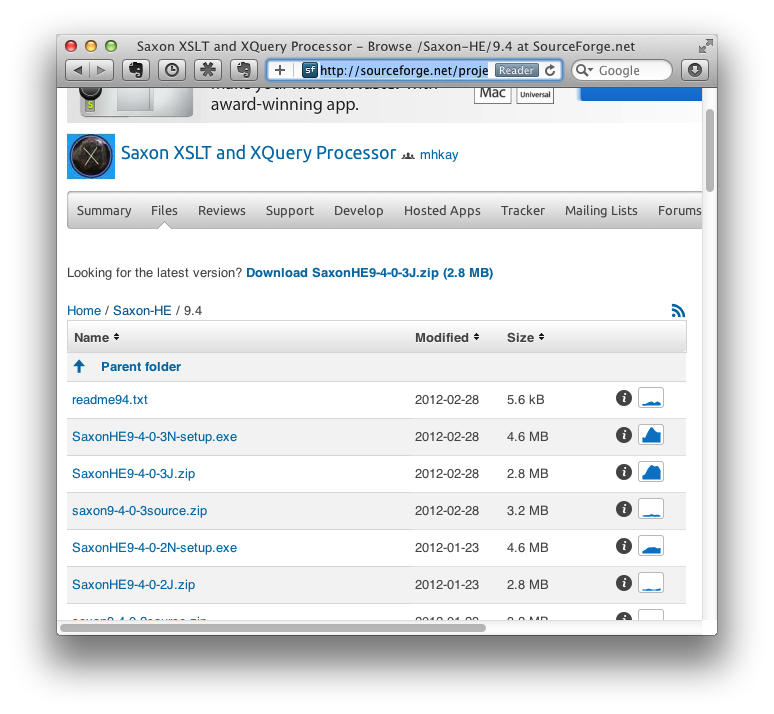Open the mhkay user link

pos(439,155)
